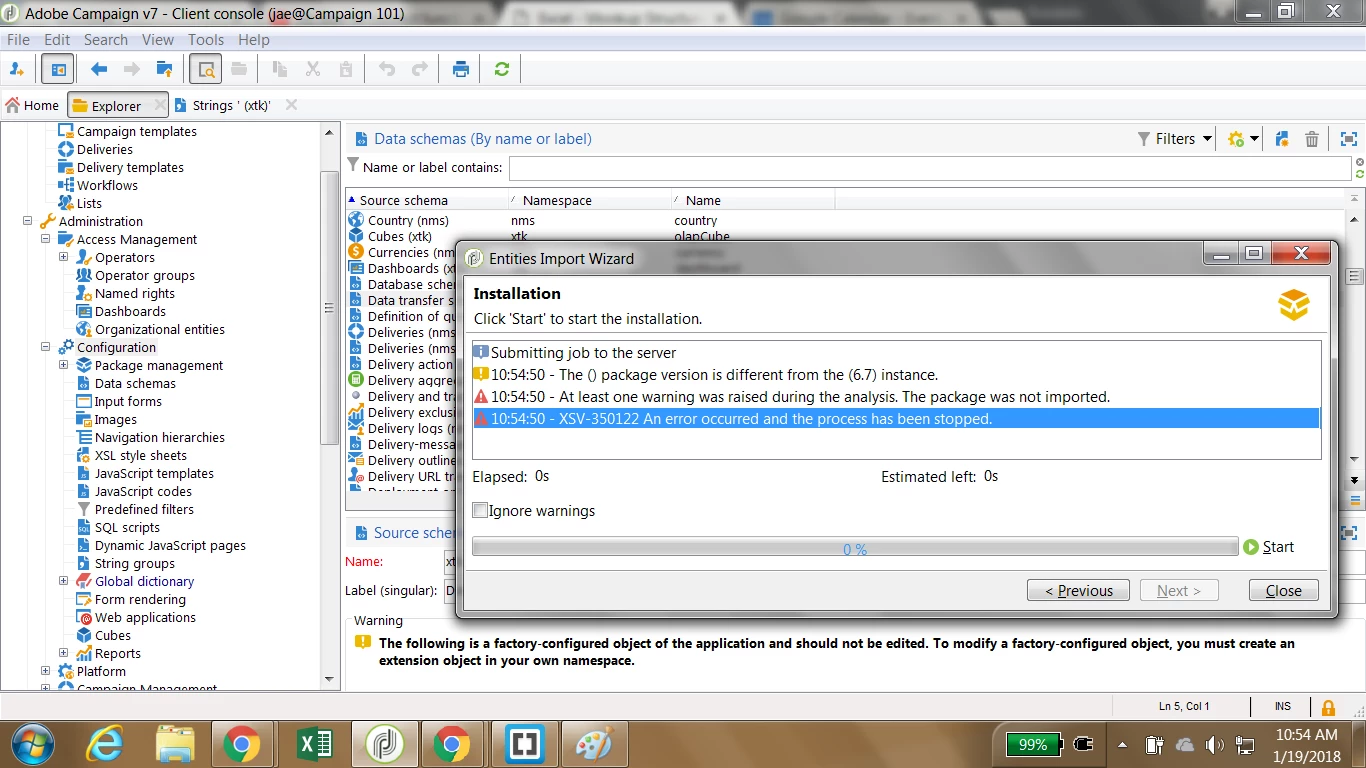The height and width of the screenshot is (768, 1366).
Task: Click the volume icon in system tray
Action: tap(1215, 745)
